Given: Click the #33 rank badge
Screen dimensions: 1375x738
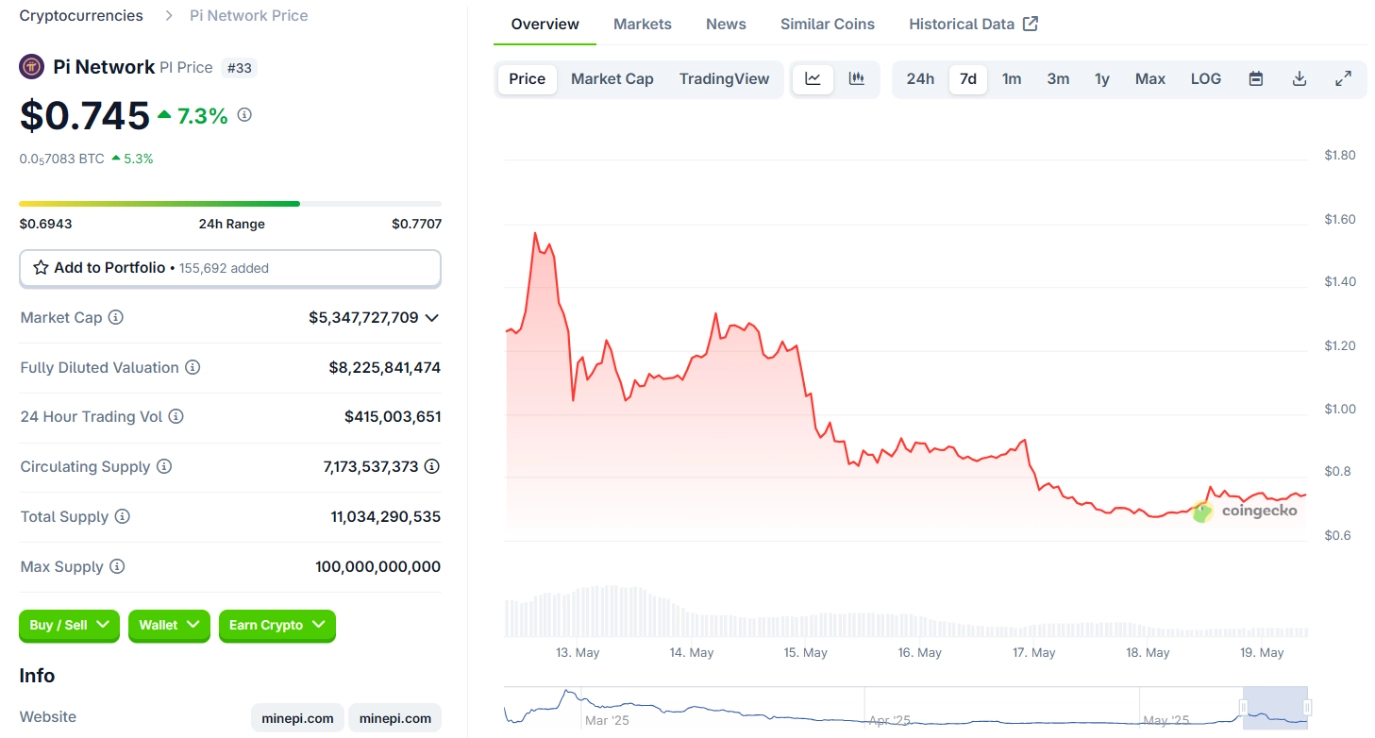Looking at the screenshot, I should point(239,68).
